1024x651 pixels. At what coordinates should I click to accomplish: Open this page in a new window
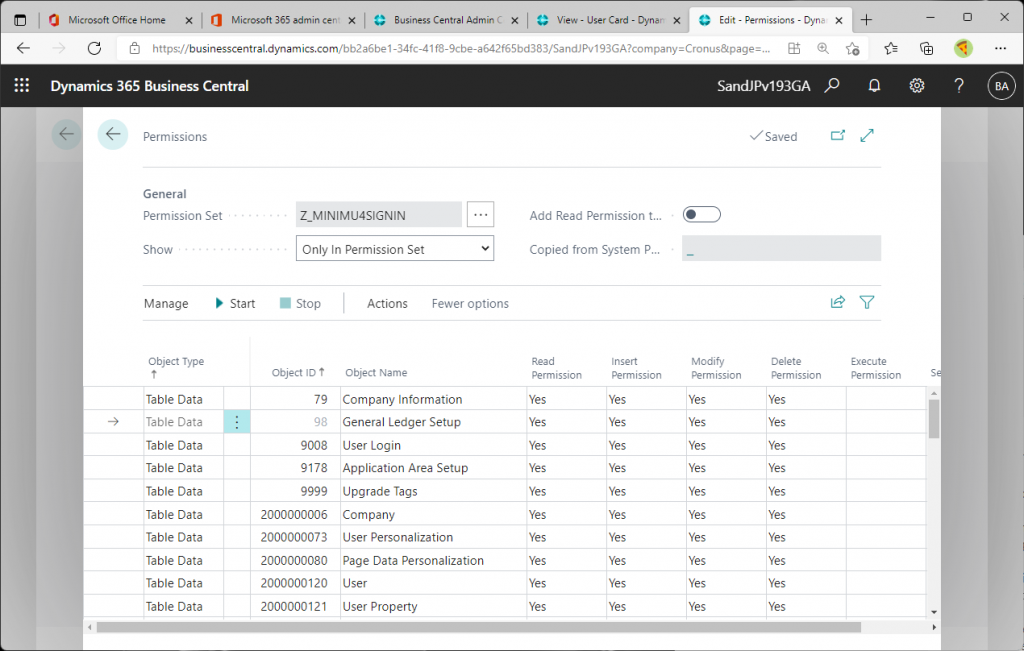pyautogui.click(x=837, y=136)
